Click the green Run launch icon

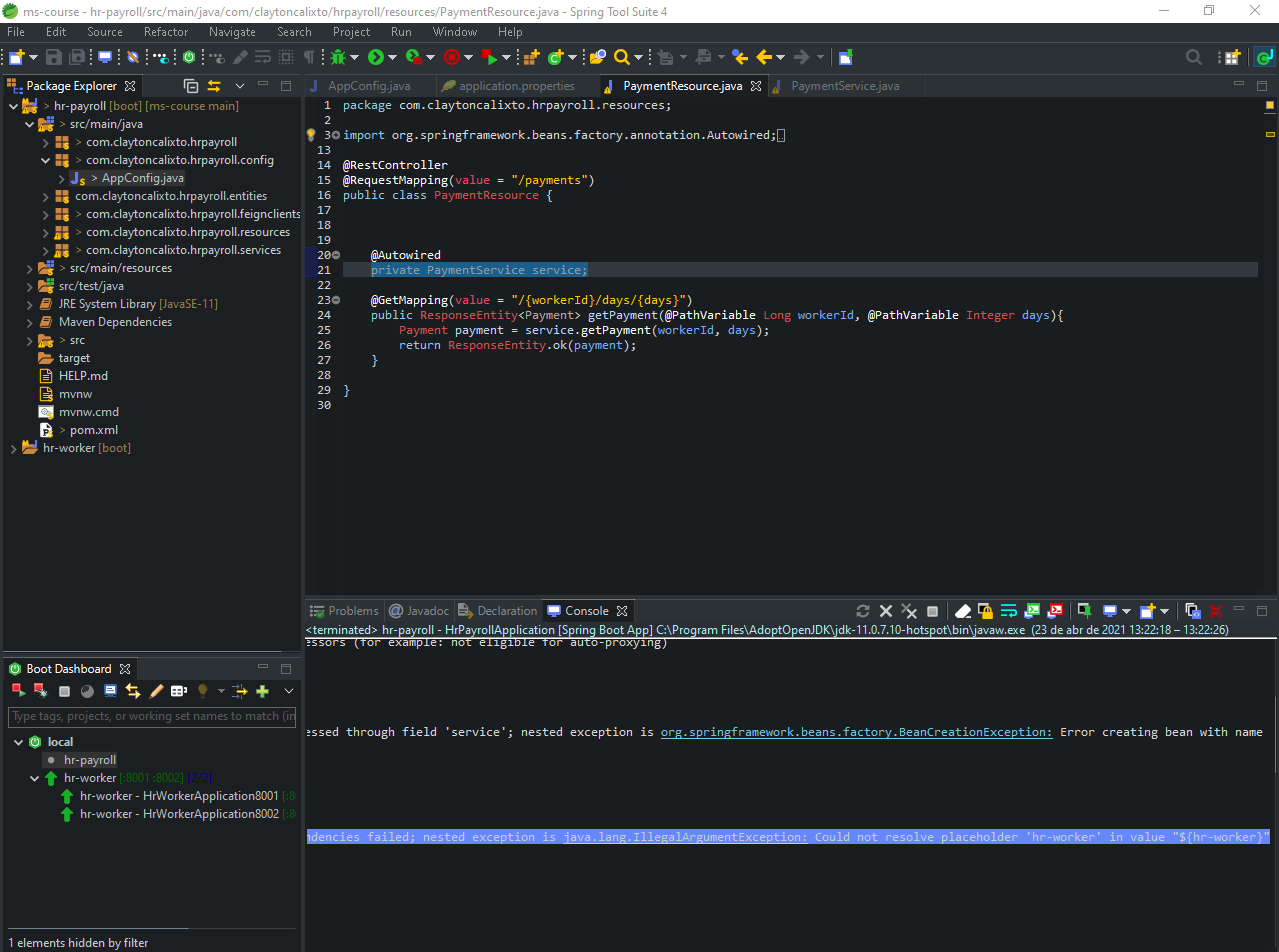click(376, 57)
